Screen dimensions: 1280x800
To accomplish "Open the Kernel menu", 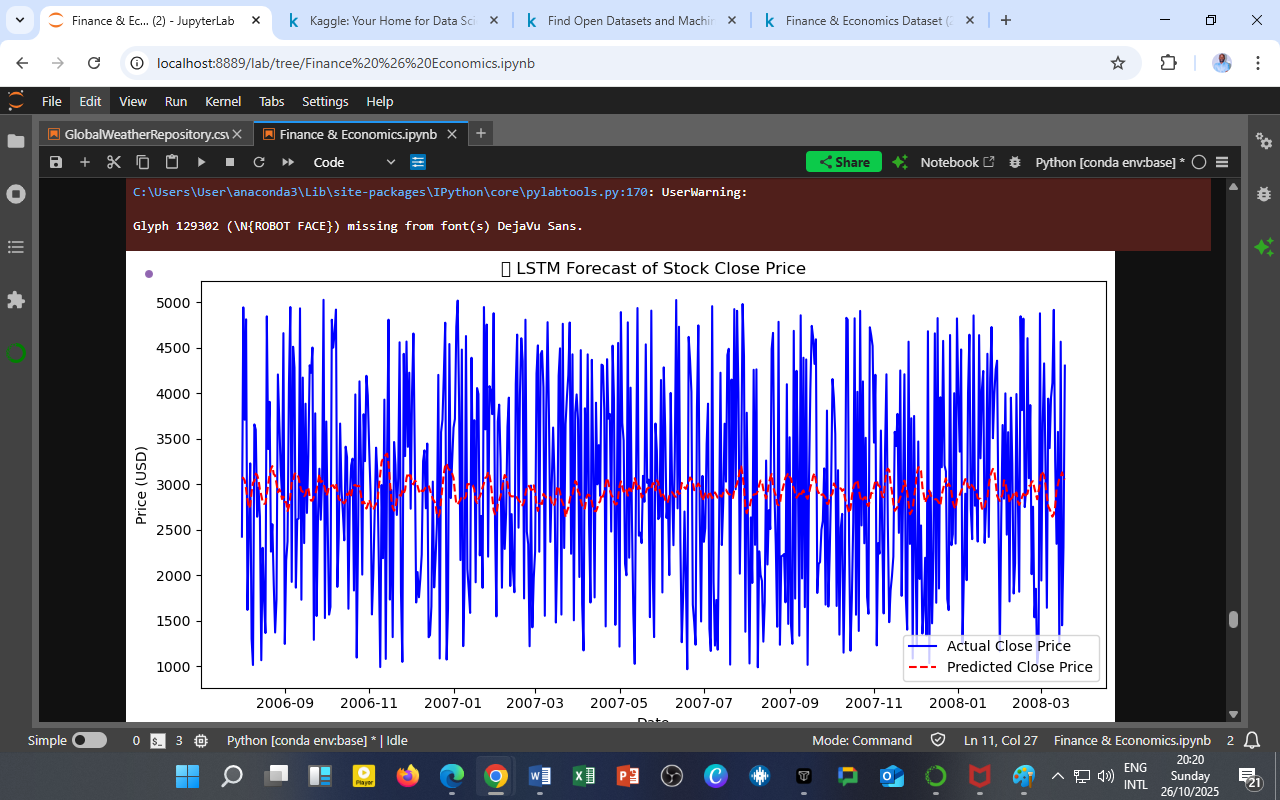I will click(222, 101).
